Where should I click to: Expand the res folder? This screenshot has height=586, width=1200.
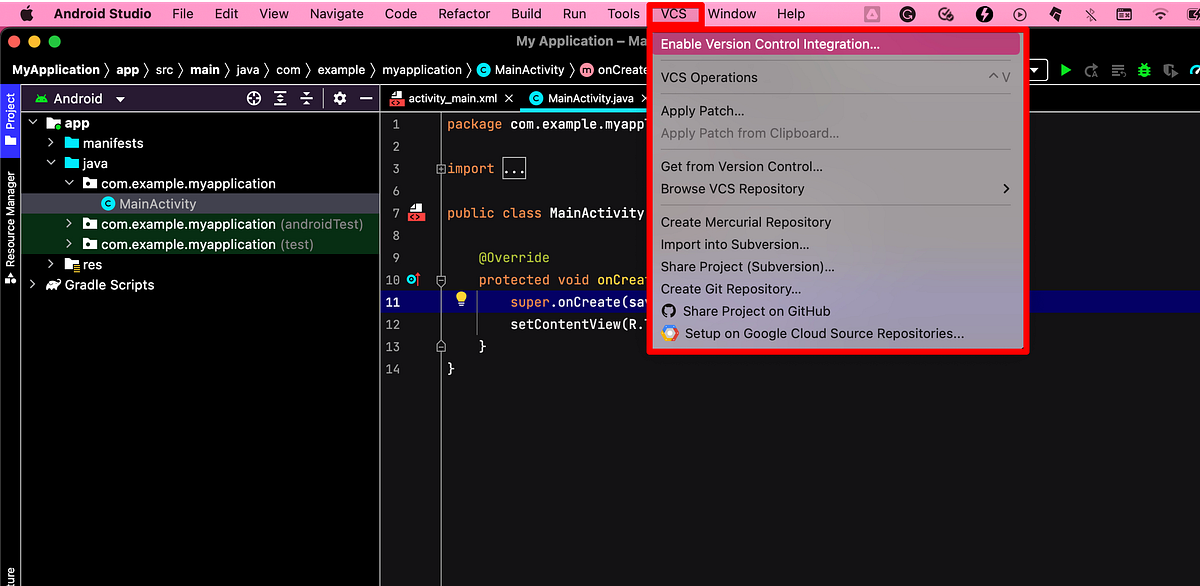coord(51,264)
